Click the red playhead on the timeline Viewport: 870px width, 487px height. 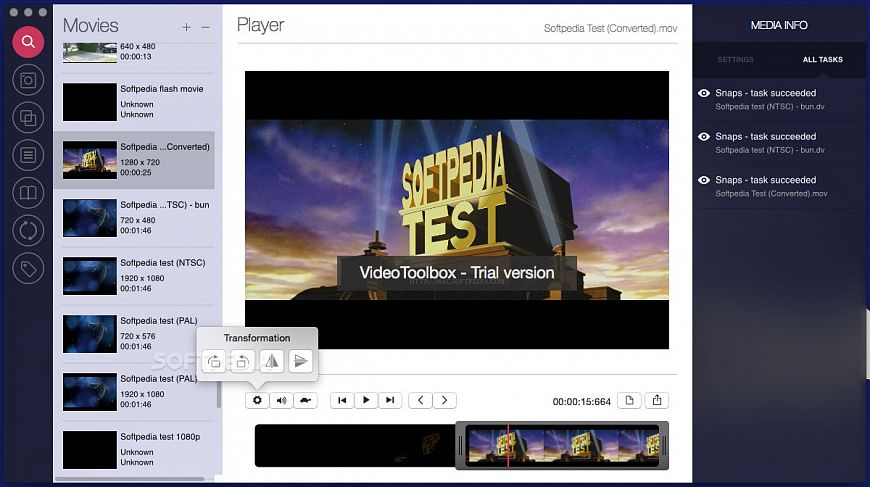click(508, 445)
